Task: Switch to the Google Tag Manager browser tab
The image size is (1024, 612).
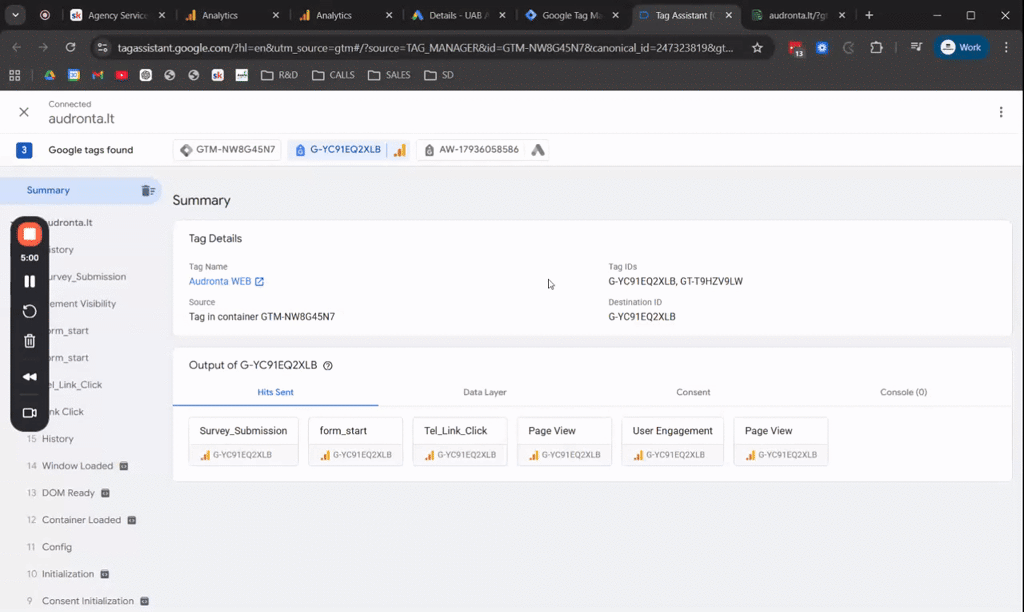Action: [x=572, y=15]
